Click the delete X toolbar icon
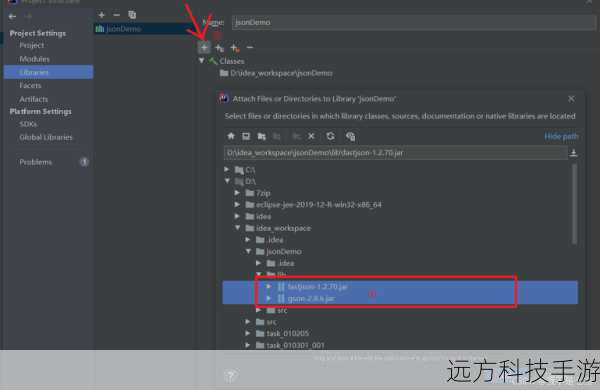600x390 pixels. pyautogui.click(x=311, y=136)
